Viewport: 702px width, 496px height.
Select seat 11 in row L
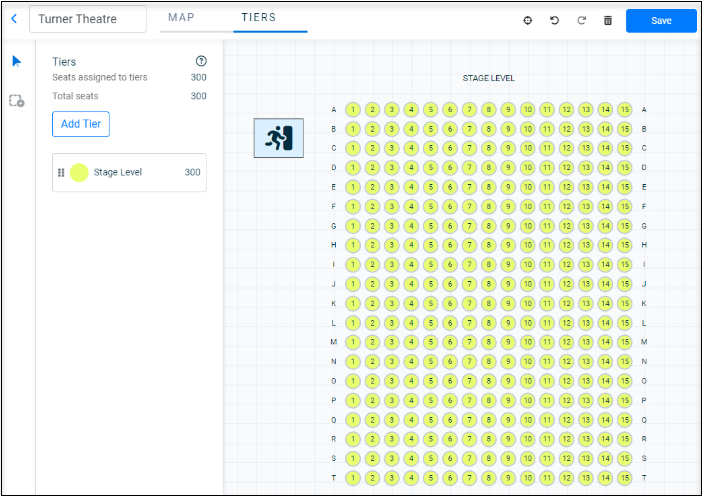tap(547, 323)
